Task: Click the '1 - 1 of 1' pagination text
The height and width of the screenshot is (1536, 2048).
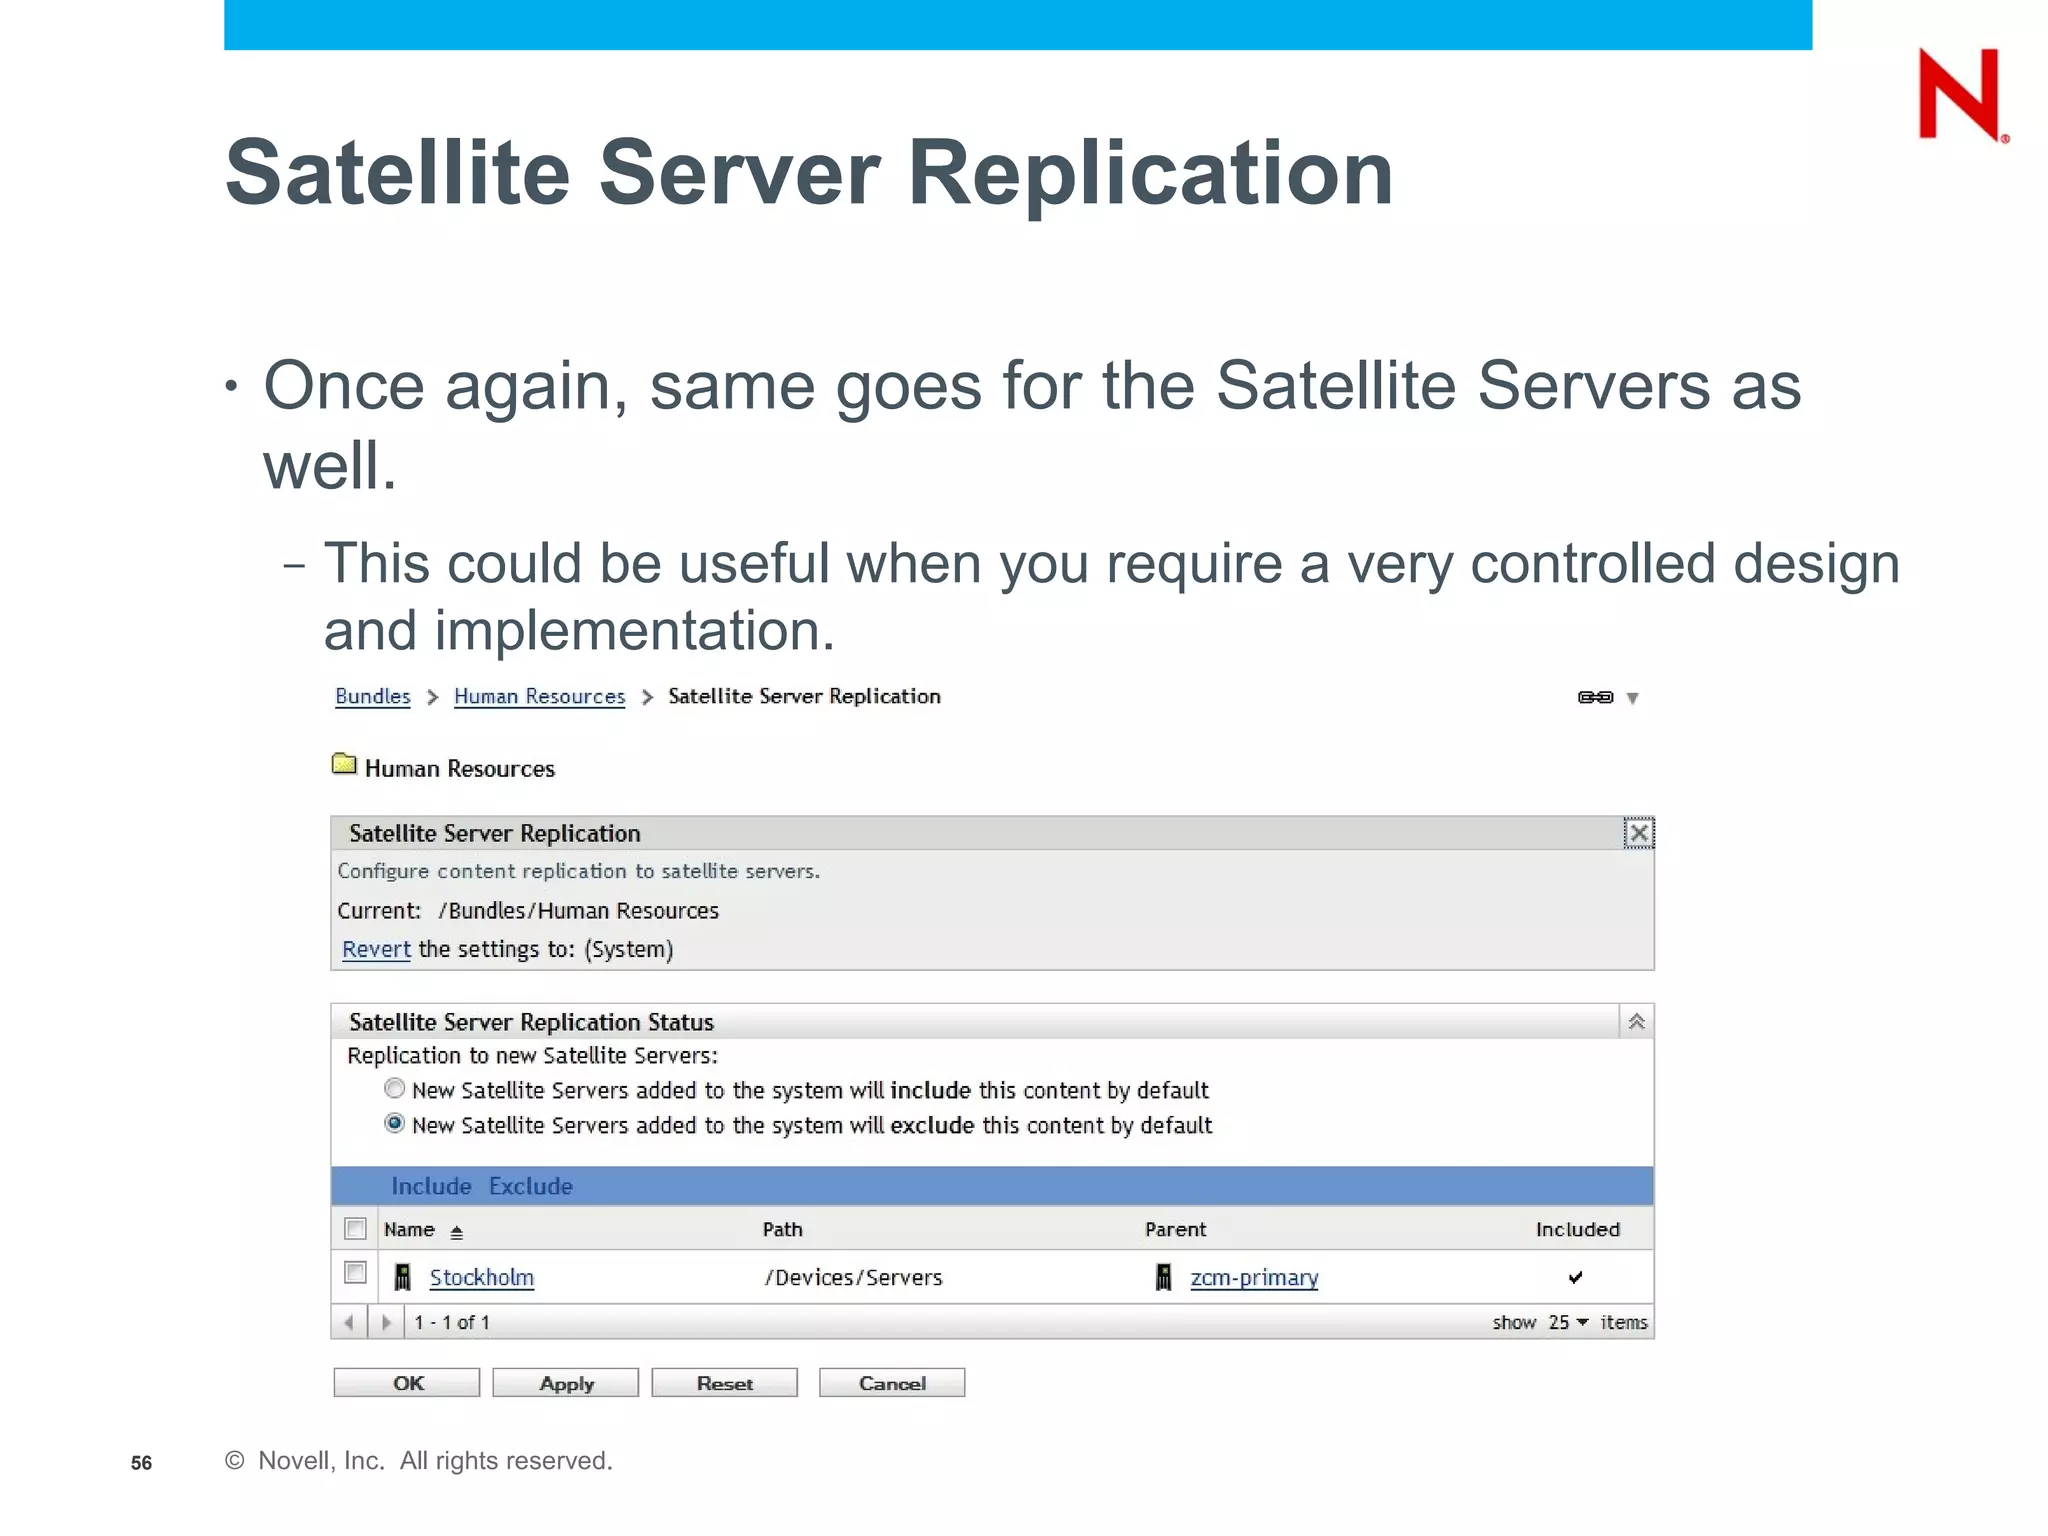Action: tap(452, 1322)
